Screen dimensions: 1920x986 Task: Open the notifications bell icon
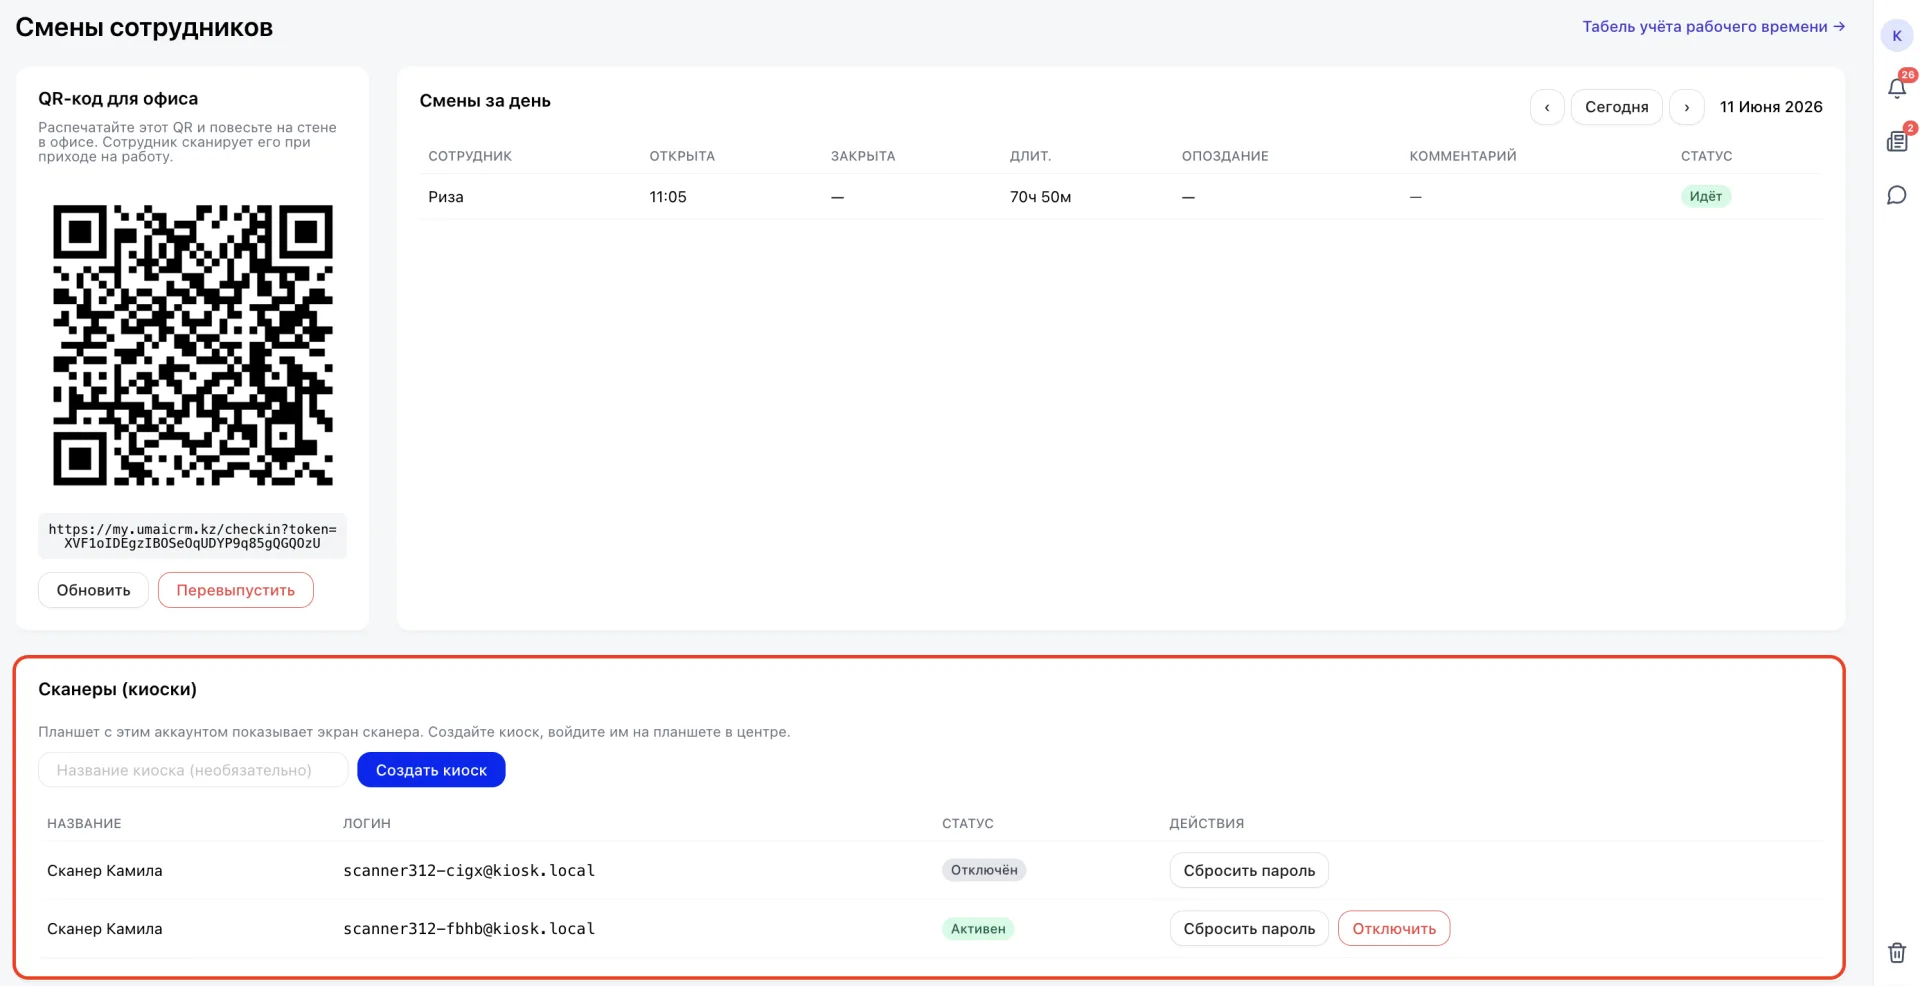coord(1896,88)
